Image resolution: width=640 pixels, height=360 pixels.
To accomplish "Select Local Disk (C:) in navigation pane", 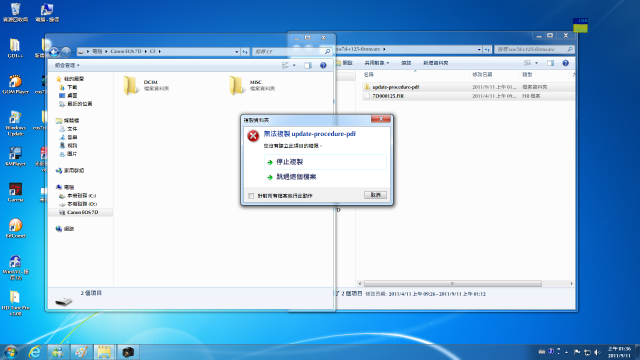I will pyautogui.click(x=78, y=196).
